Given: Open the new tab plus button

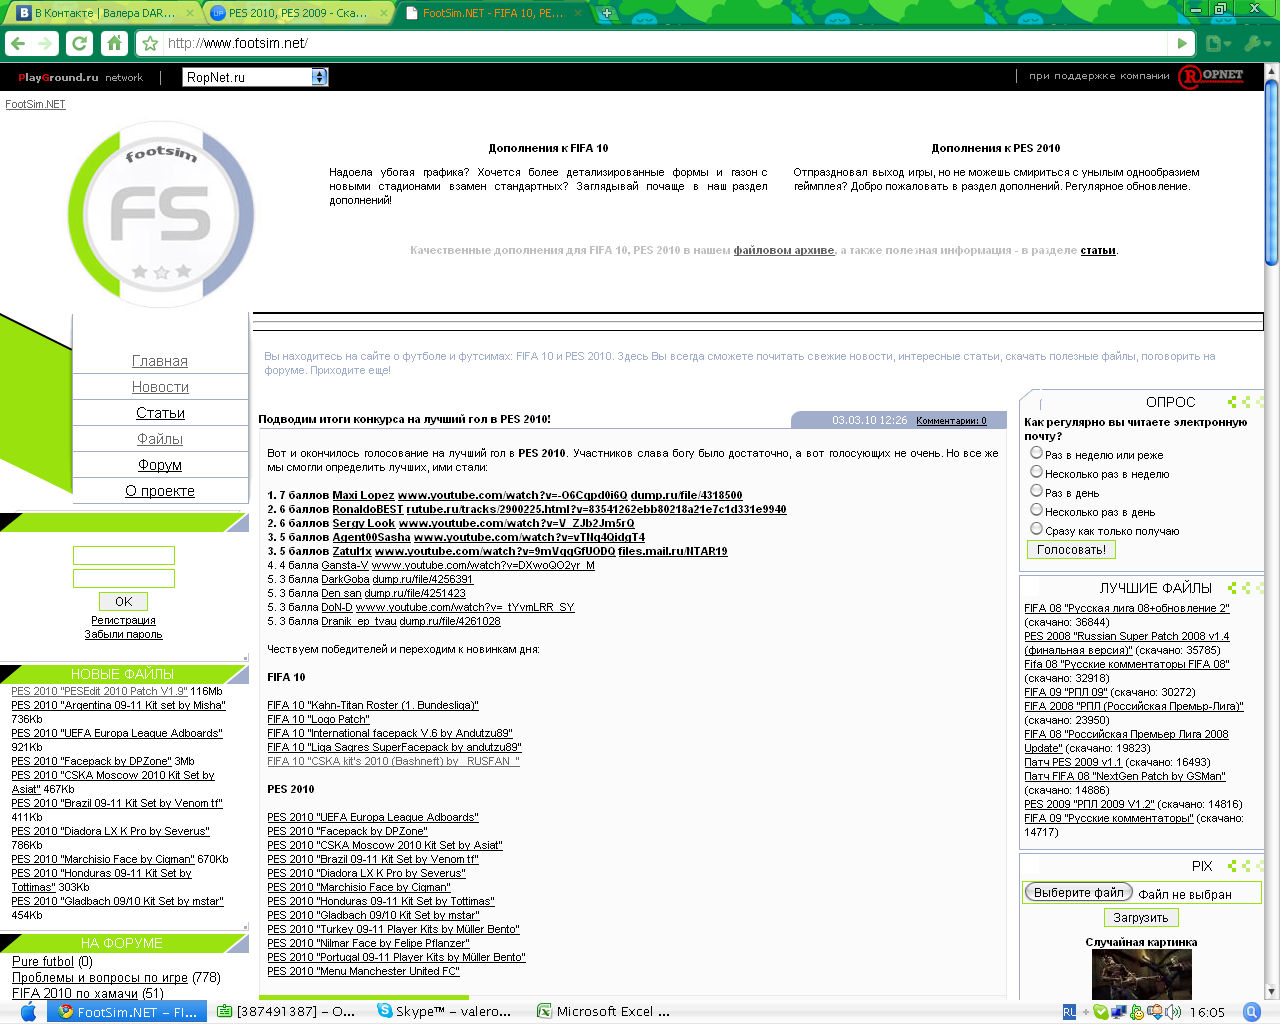Looking at the screenshot, I should click(606, 13).
